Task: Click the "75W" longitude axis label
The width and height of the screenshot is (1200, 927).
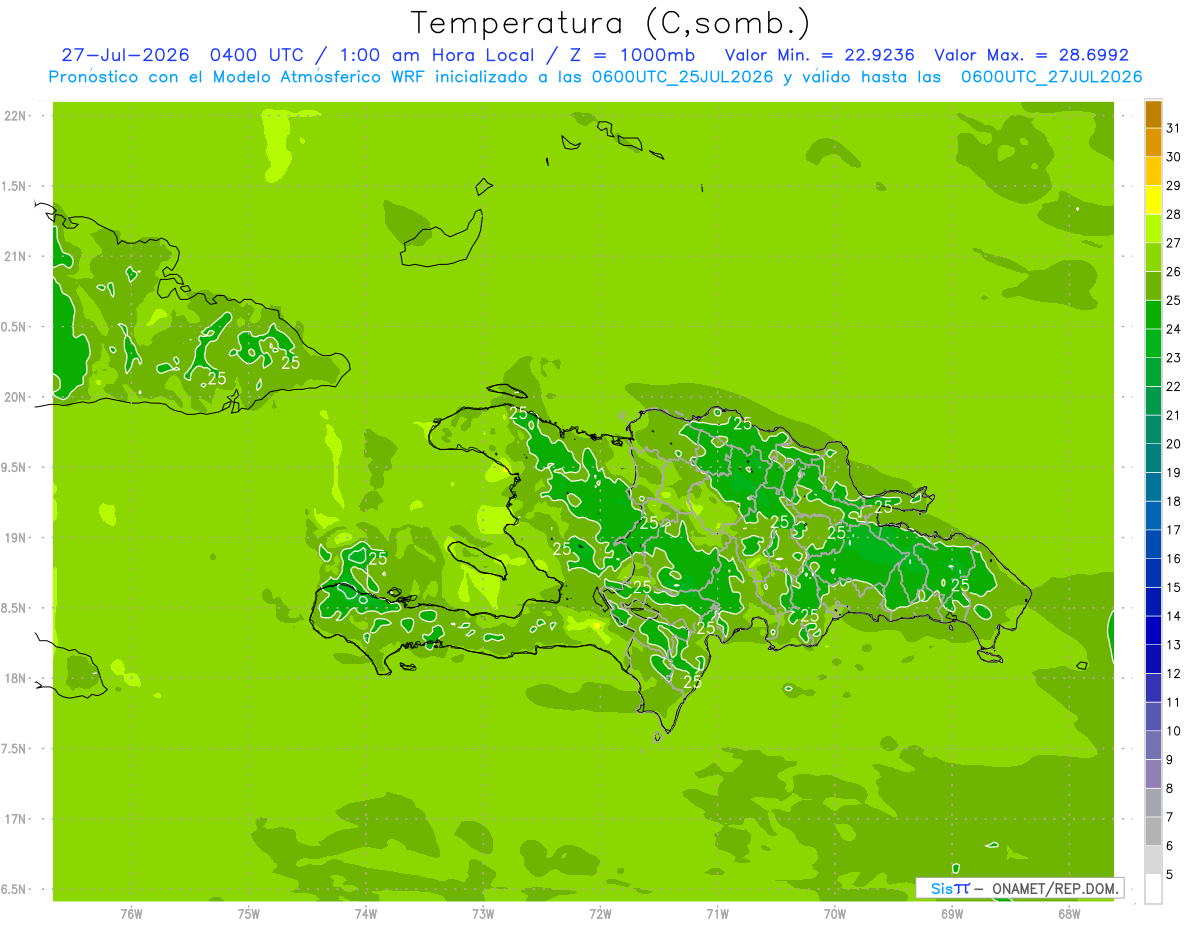Action: (x=248, y=915)
